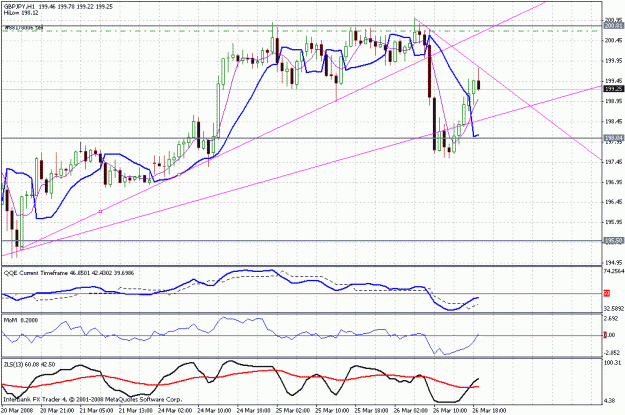625x415 pixels.
Task: Click the MoM scale value 2.692
Action: coord(612,319)
